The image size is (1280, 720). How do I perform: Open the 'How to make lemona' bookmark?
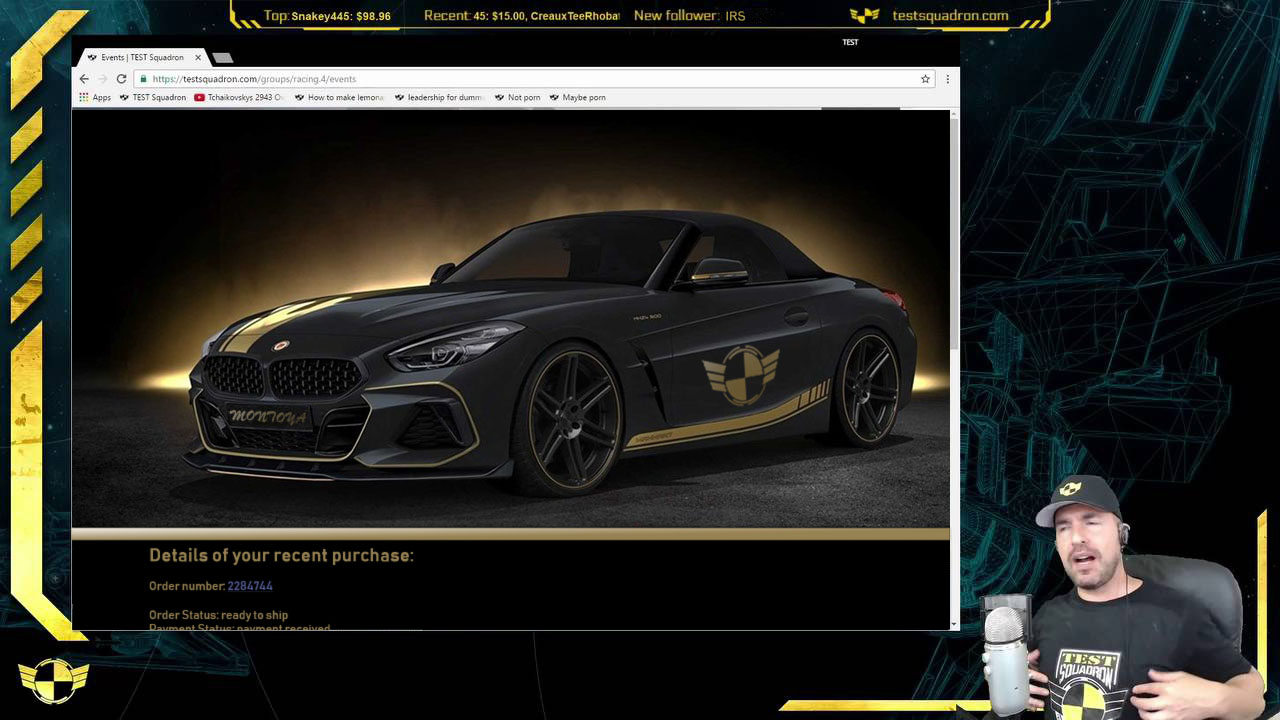tap(339, 97)
